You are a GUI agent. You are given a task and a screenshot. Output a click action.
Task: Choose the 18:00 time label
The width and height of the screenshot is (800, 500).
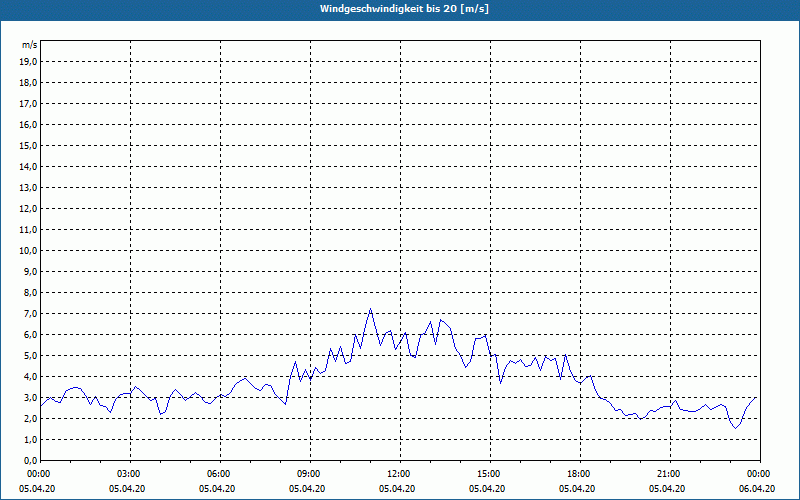(580, 474)
